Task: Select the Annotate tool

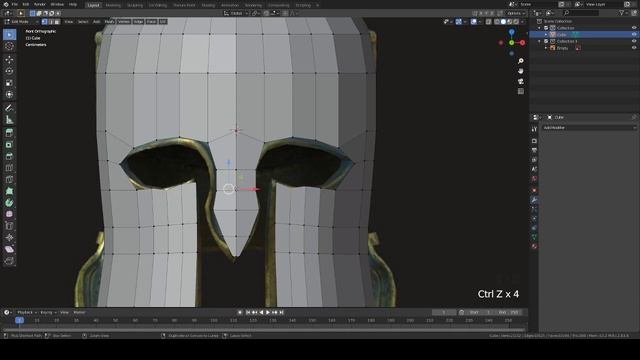Action: [x=9, y=108]
